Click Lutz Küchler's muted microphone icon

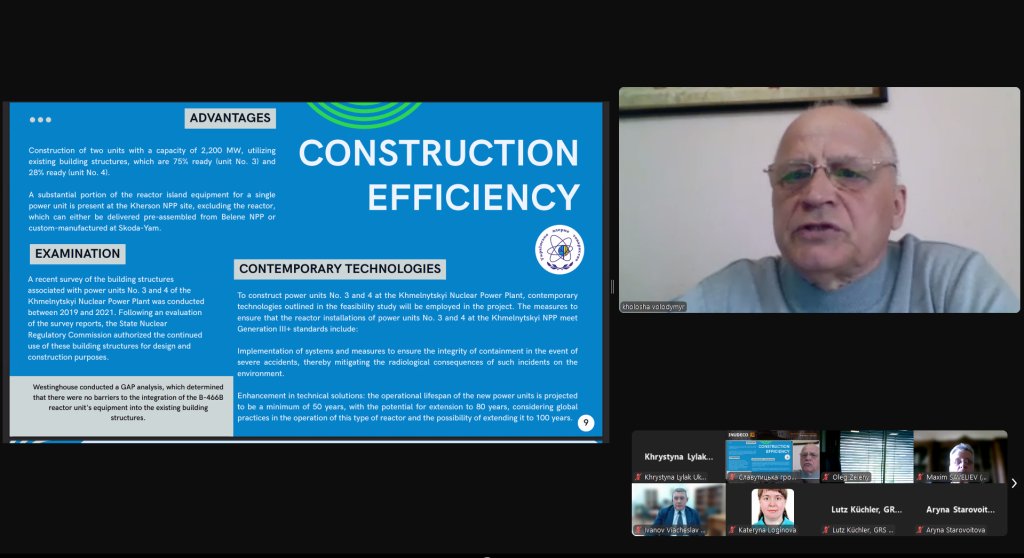pyautogui.click(x=827, y=530)
